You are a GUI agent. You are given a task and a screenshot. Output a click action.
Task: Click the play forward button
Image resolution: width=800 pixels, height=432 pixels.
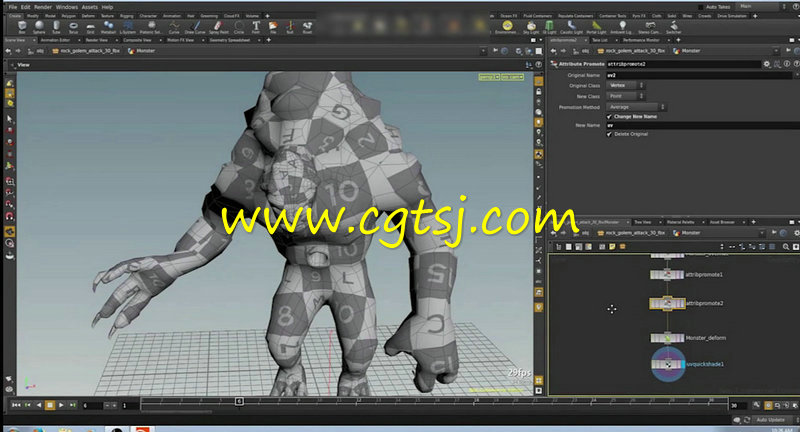coord(61,405)
